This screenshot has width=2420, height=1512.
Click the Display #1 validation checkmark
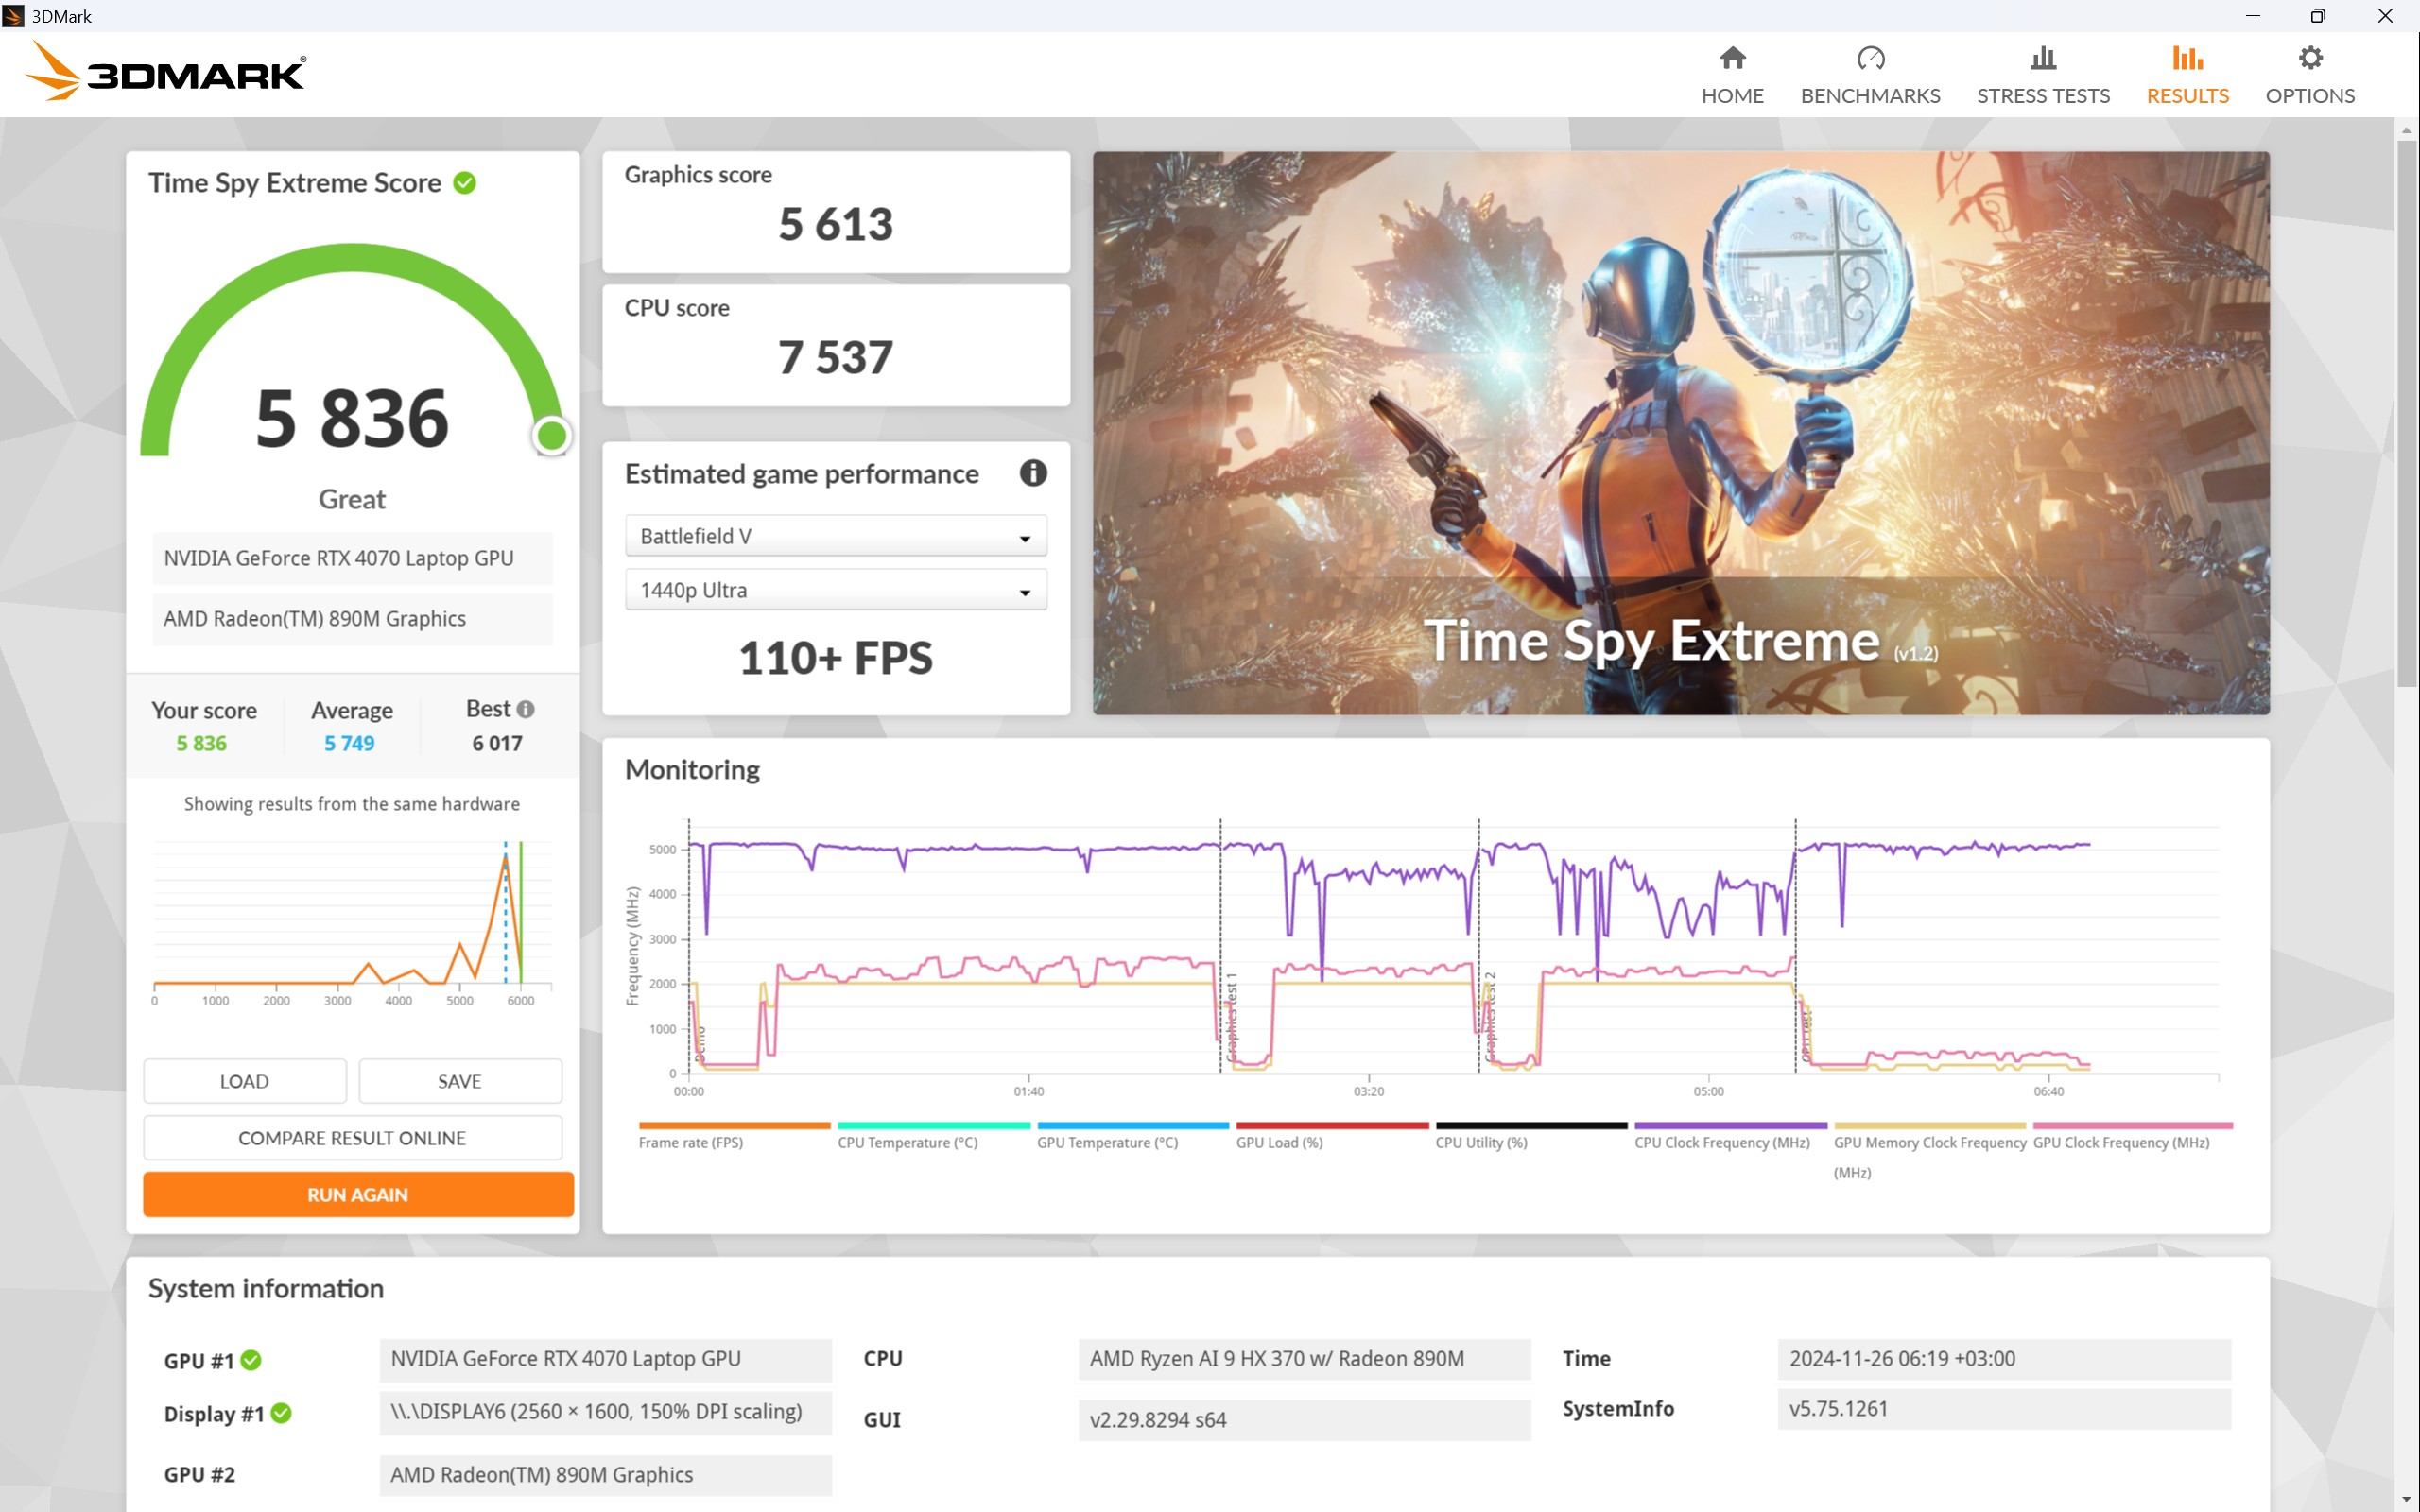click(x=281, y=1413)
